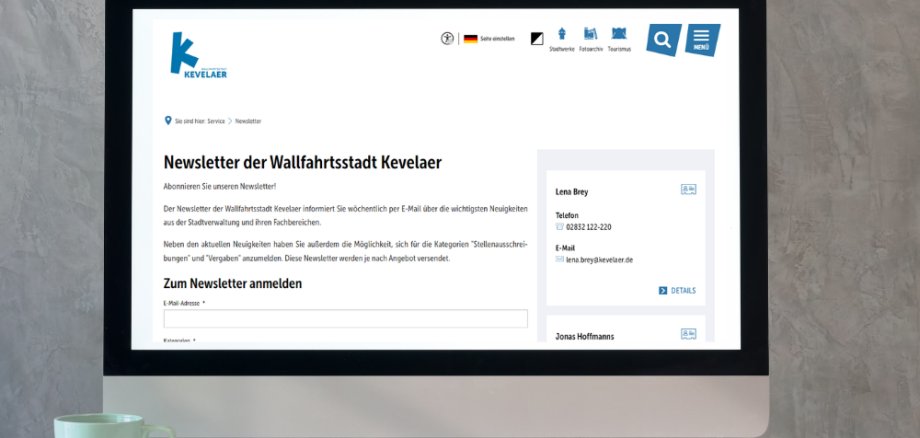920x438 pixels.
Task: Go to Service in the breadcrumb
Action: click(x=216, y=121)
